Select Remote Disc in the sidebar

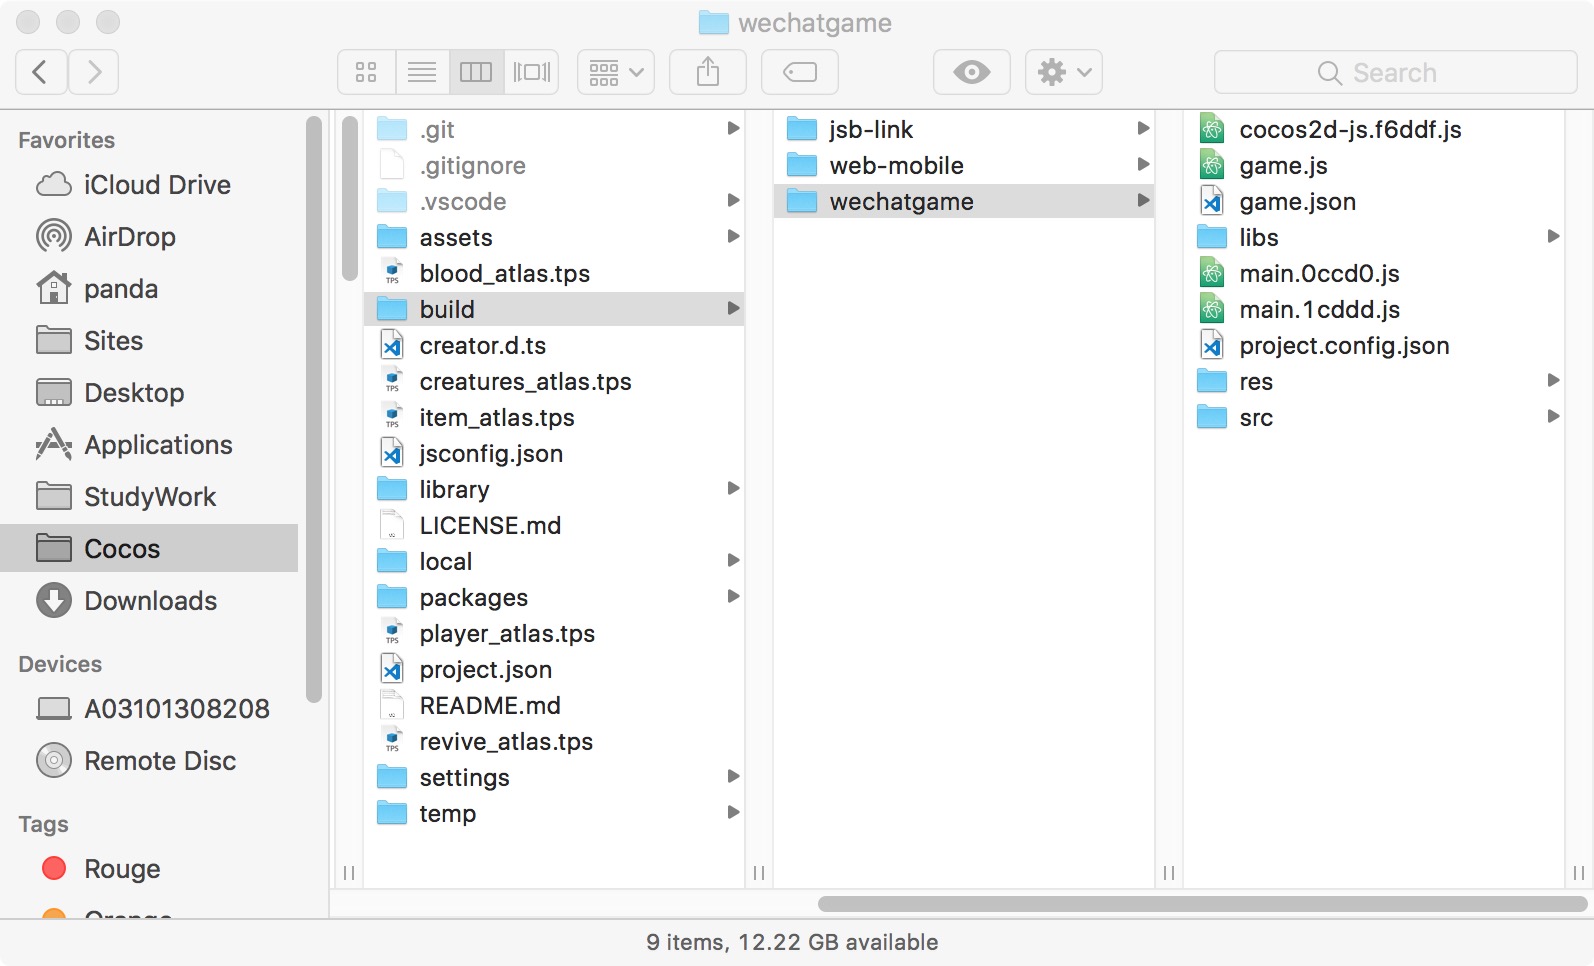[150, 761]
